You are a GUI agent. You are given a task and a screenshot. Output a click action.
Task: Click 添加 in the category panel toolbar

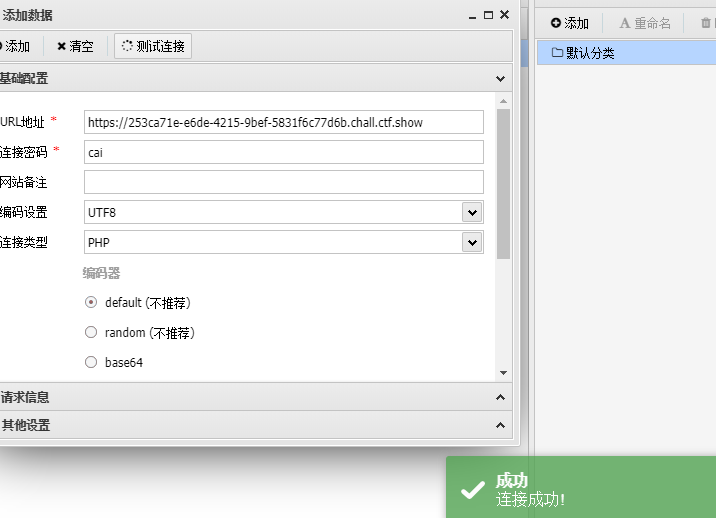569,23
